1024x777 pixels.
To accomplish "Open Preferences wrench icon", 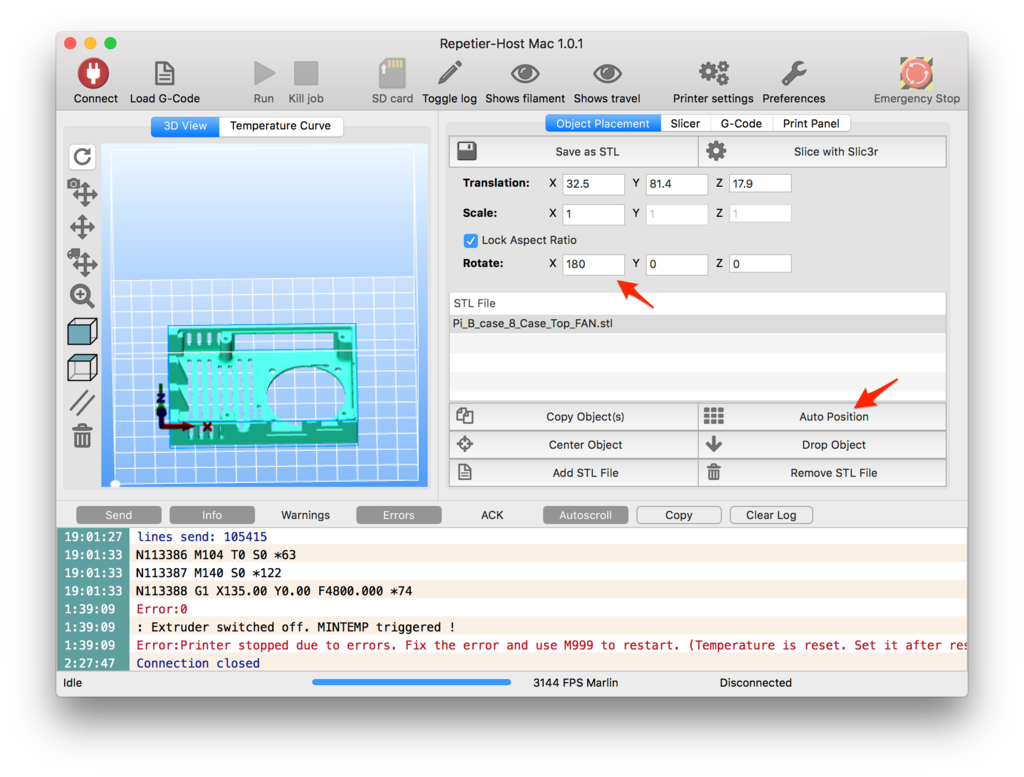I will click(x=793, y=73).
